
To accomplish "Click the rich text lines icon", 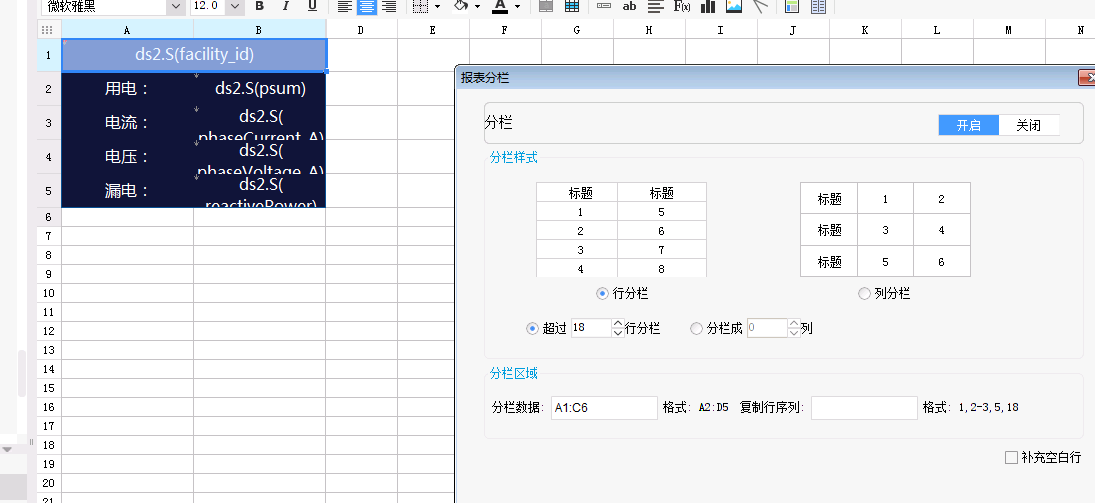I will pyautogui.click(x=655, y=6).
